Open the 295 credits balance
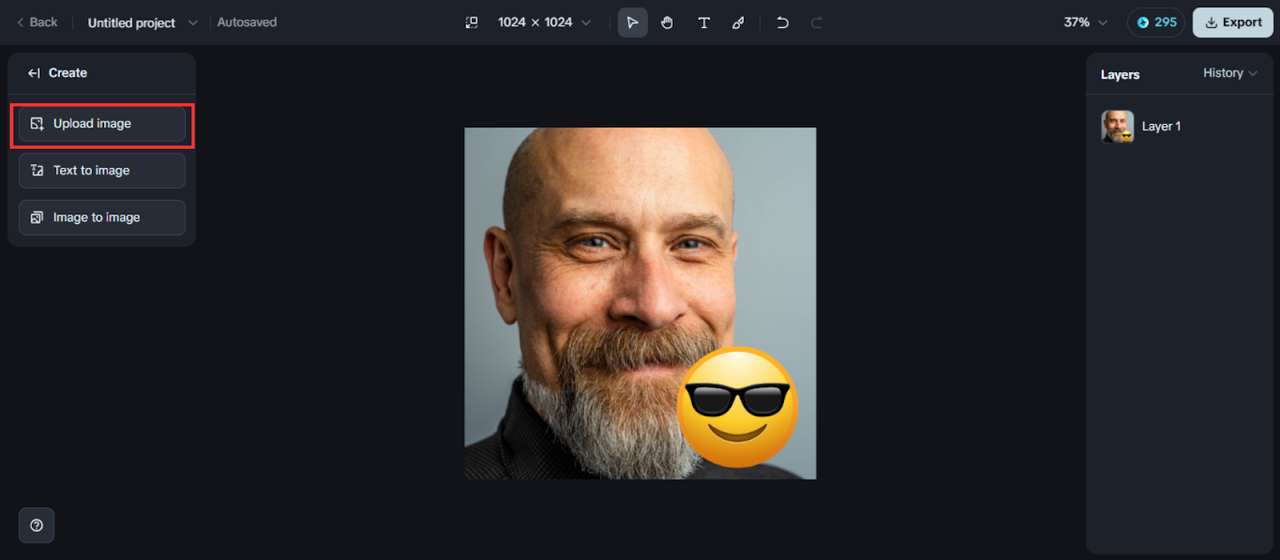The height and width of the screenshot is (560, 1280). click(x=1156, y=22)
